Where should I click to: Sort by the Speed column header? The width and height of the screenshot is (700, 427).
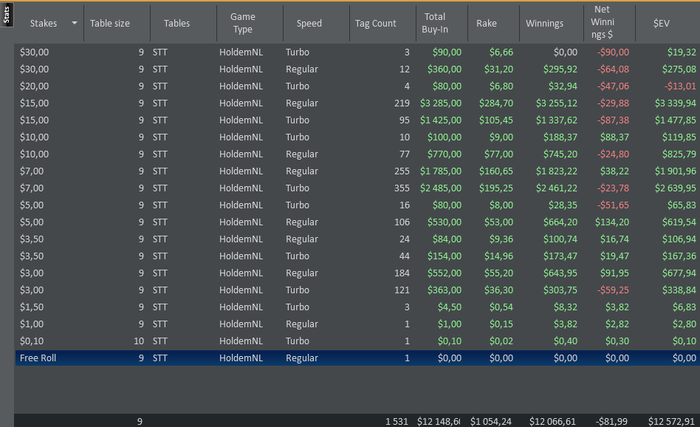point(309,23)
